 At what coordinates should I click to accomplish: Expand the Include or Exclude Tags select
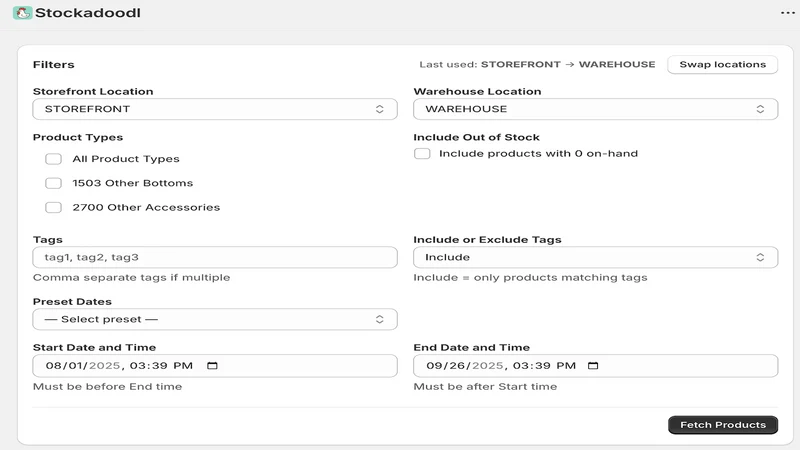point(595,257)
